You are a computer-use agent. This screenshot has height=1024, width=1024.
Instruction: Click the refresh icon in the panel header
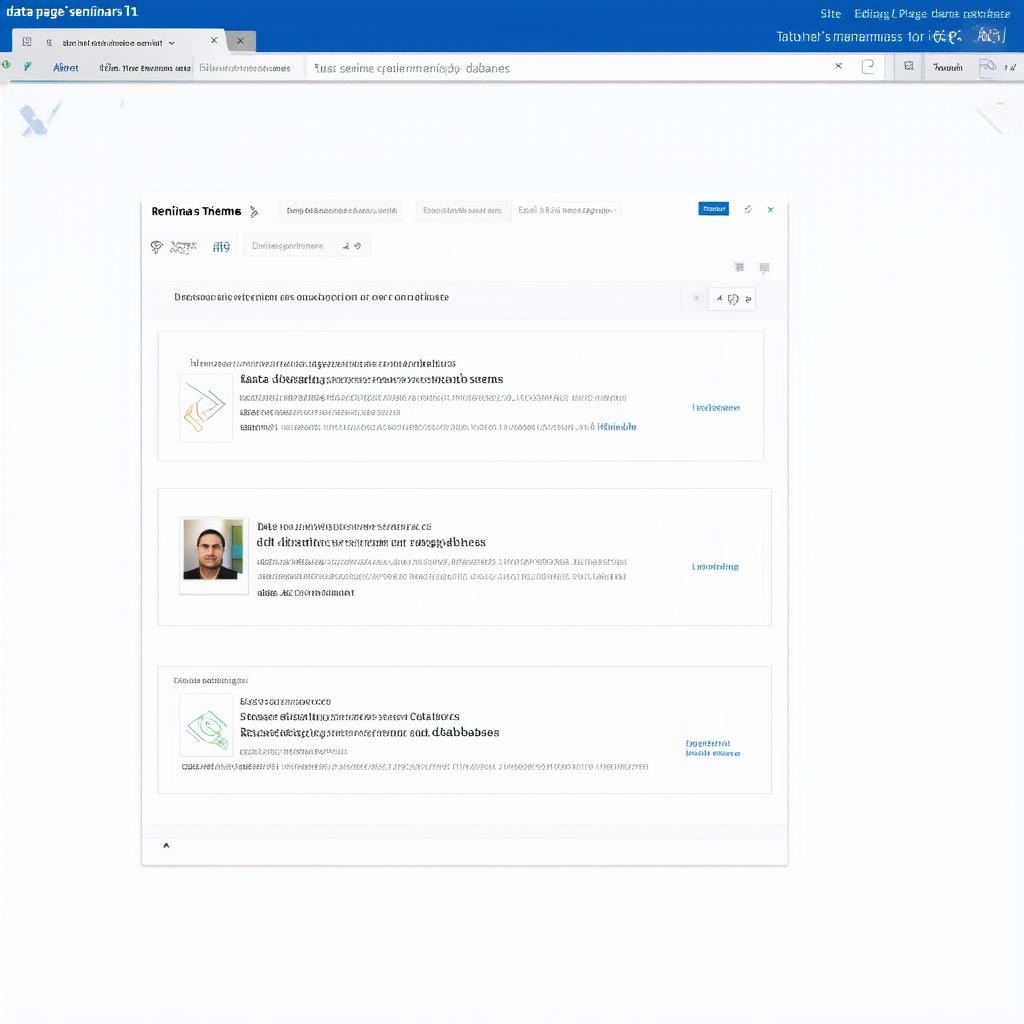tap(747, 210)
